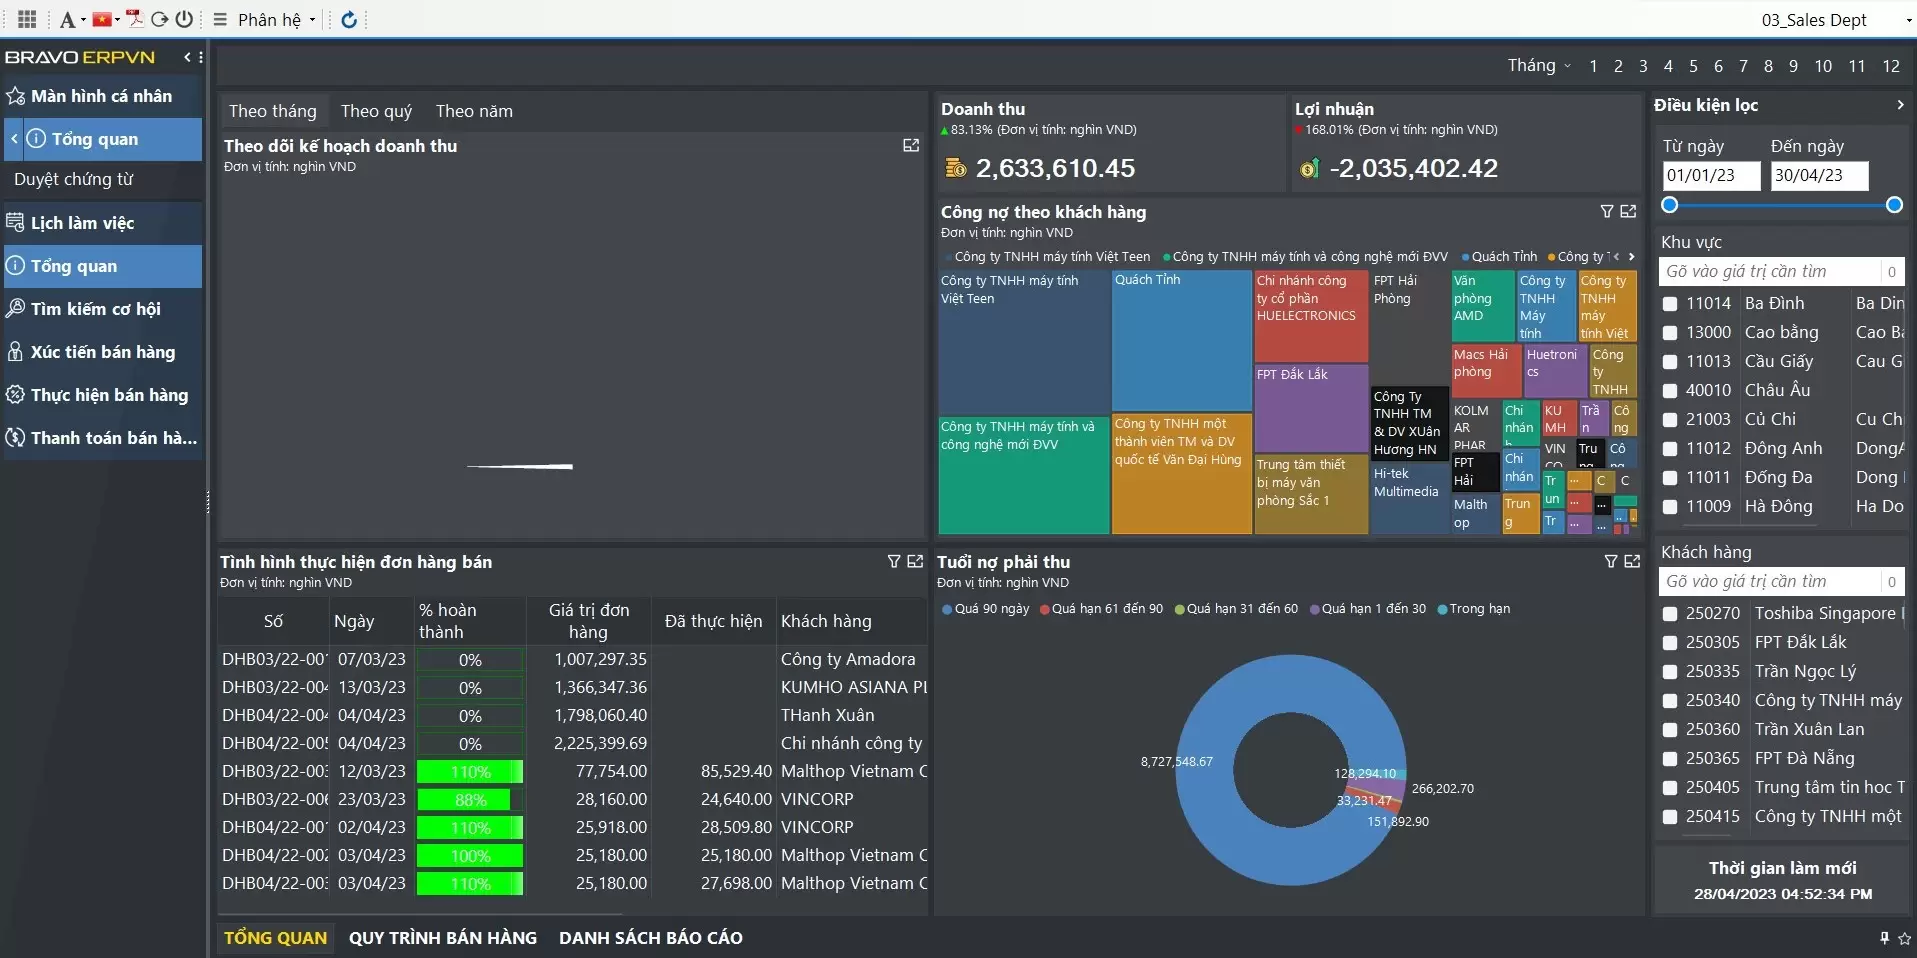Click the PDF export icon
The height and width of the screenshot is (958, 1917).
134,19
